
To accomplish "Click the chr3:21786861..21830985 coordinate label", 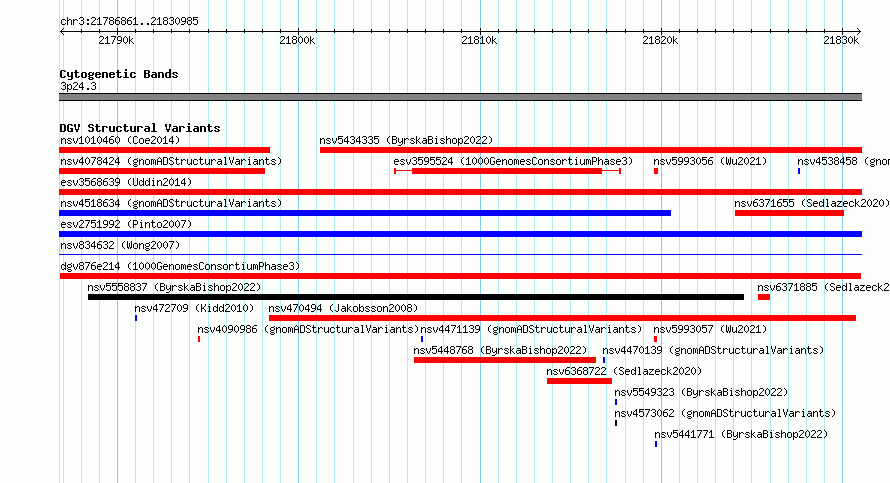I will (129, 22).
